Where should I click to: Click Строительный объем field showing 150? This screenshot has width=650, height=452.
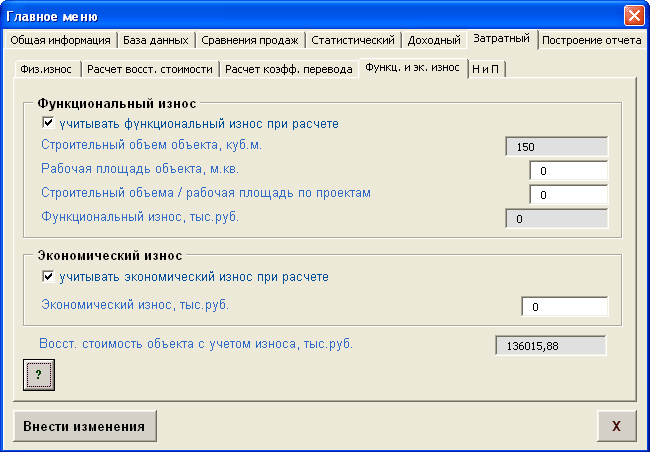coord(557,147)
